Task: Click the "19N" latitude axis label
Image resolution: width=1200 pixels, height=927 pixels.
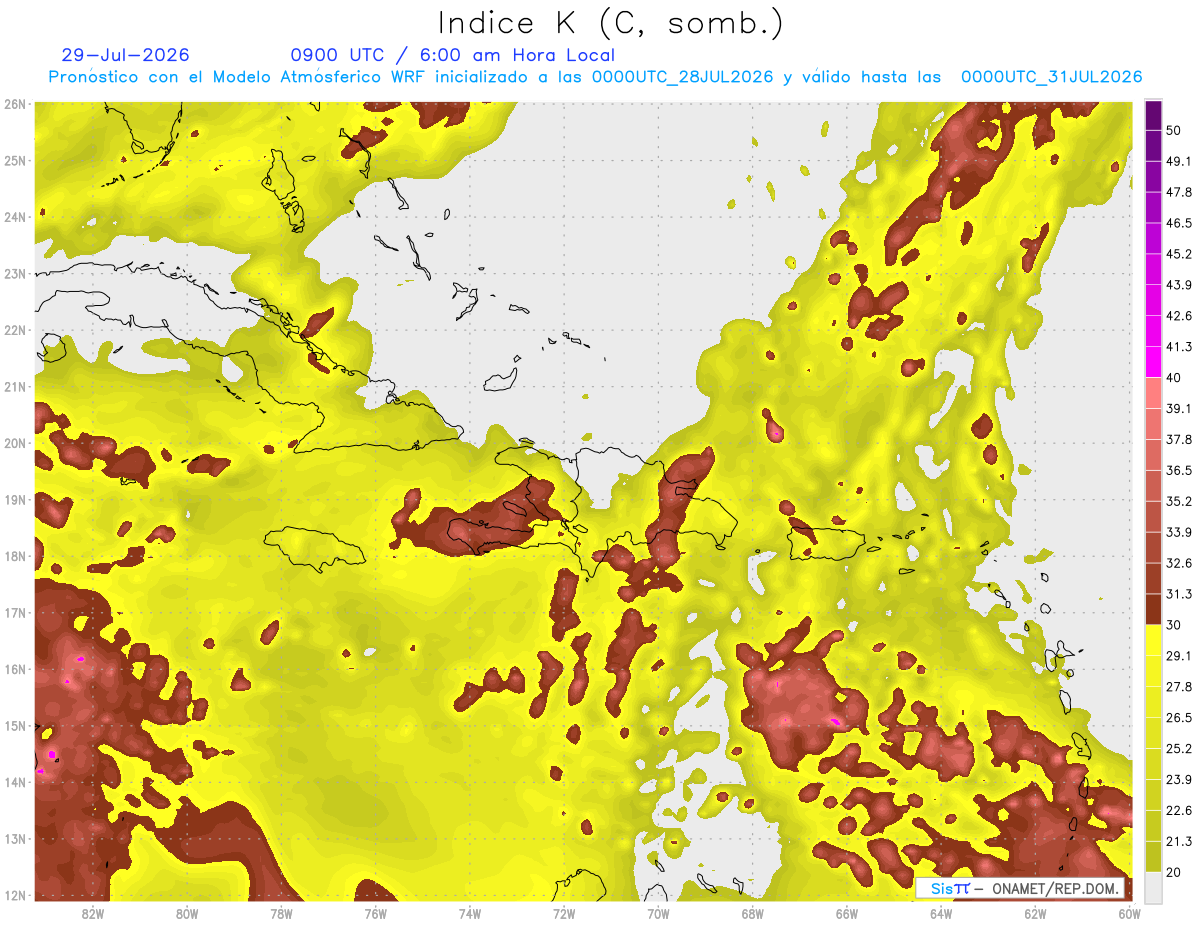Action: [x=15, y=499]
